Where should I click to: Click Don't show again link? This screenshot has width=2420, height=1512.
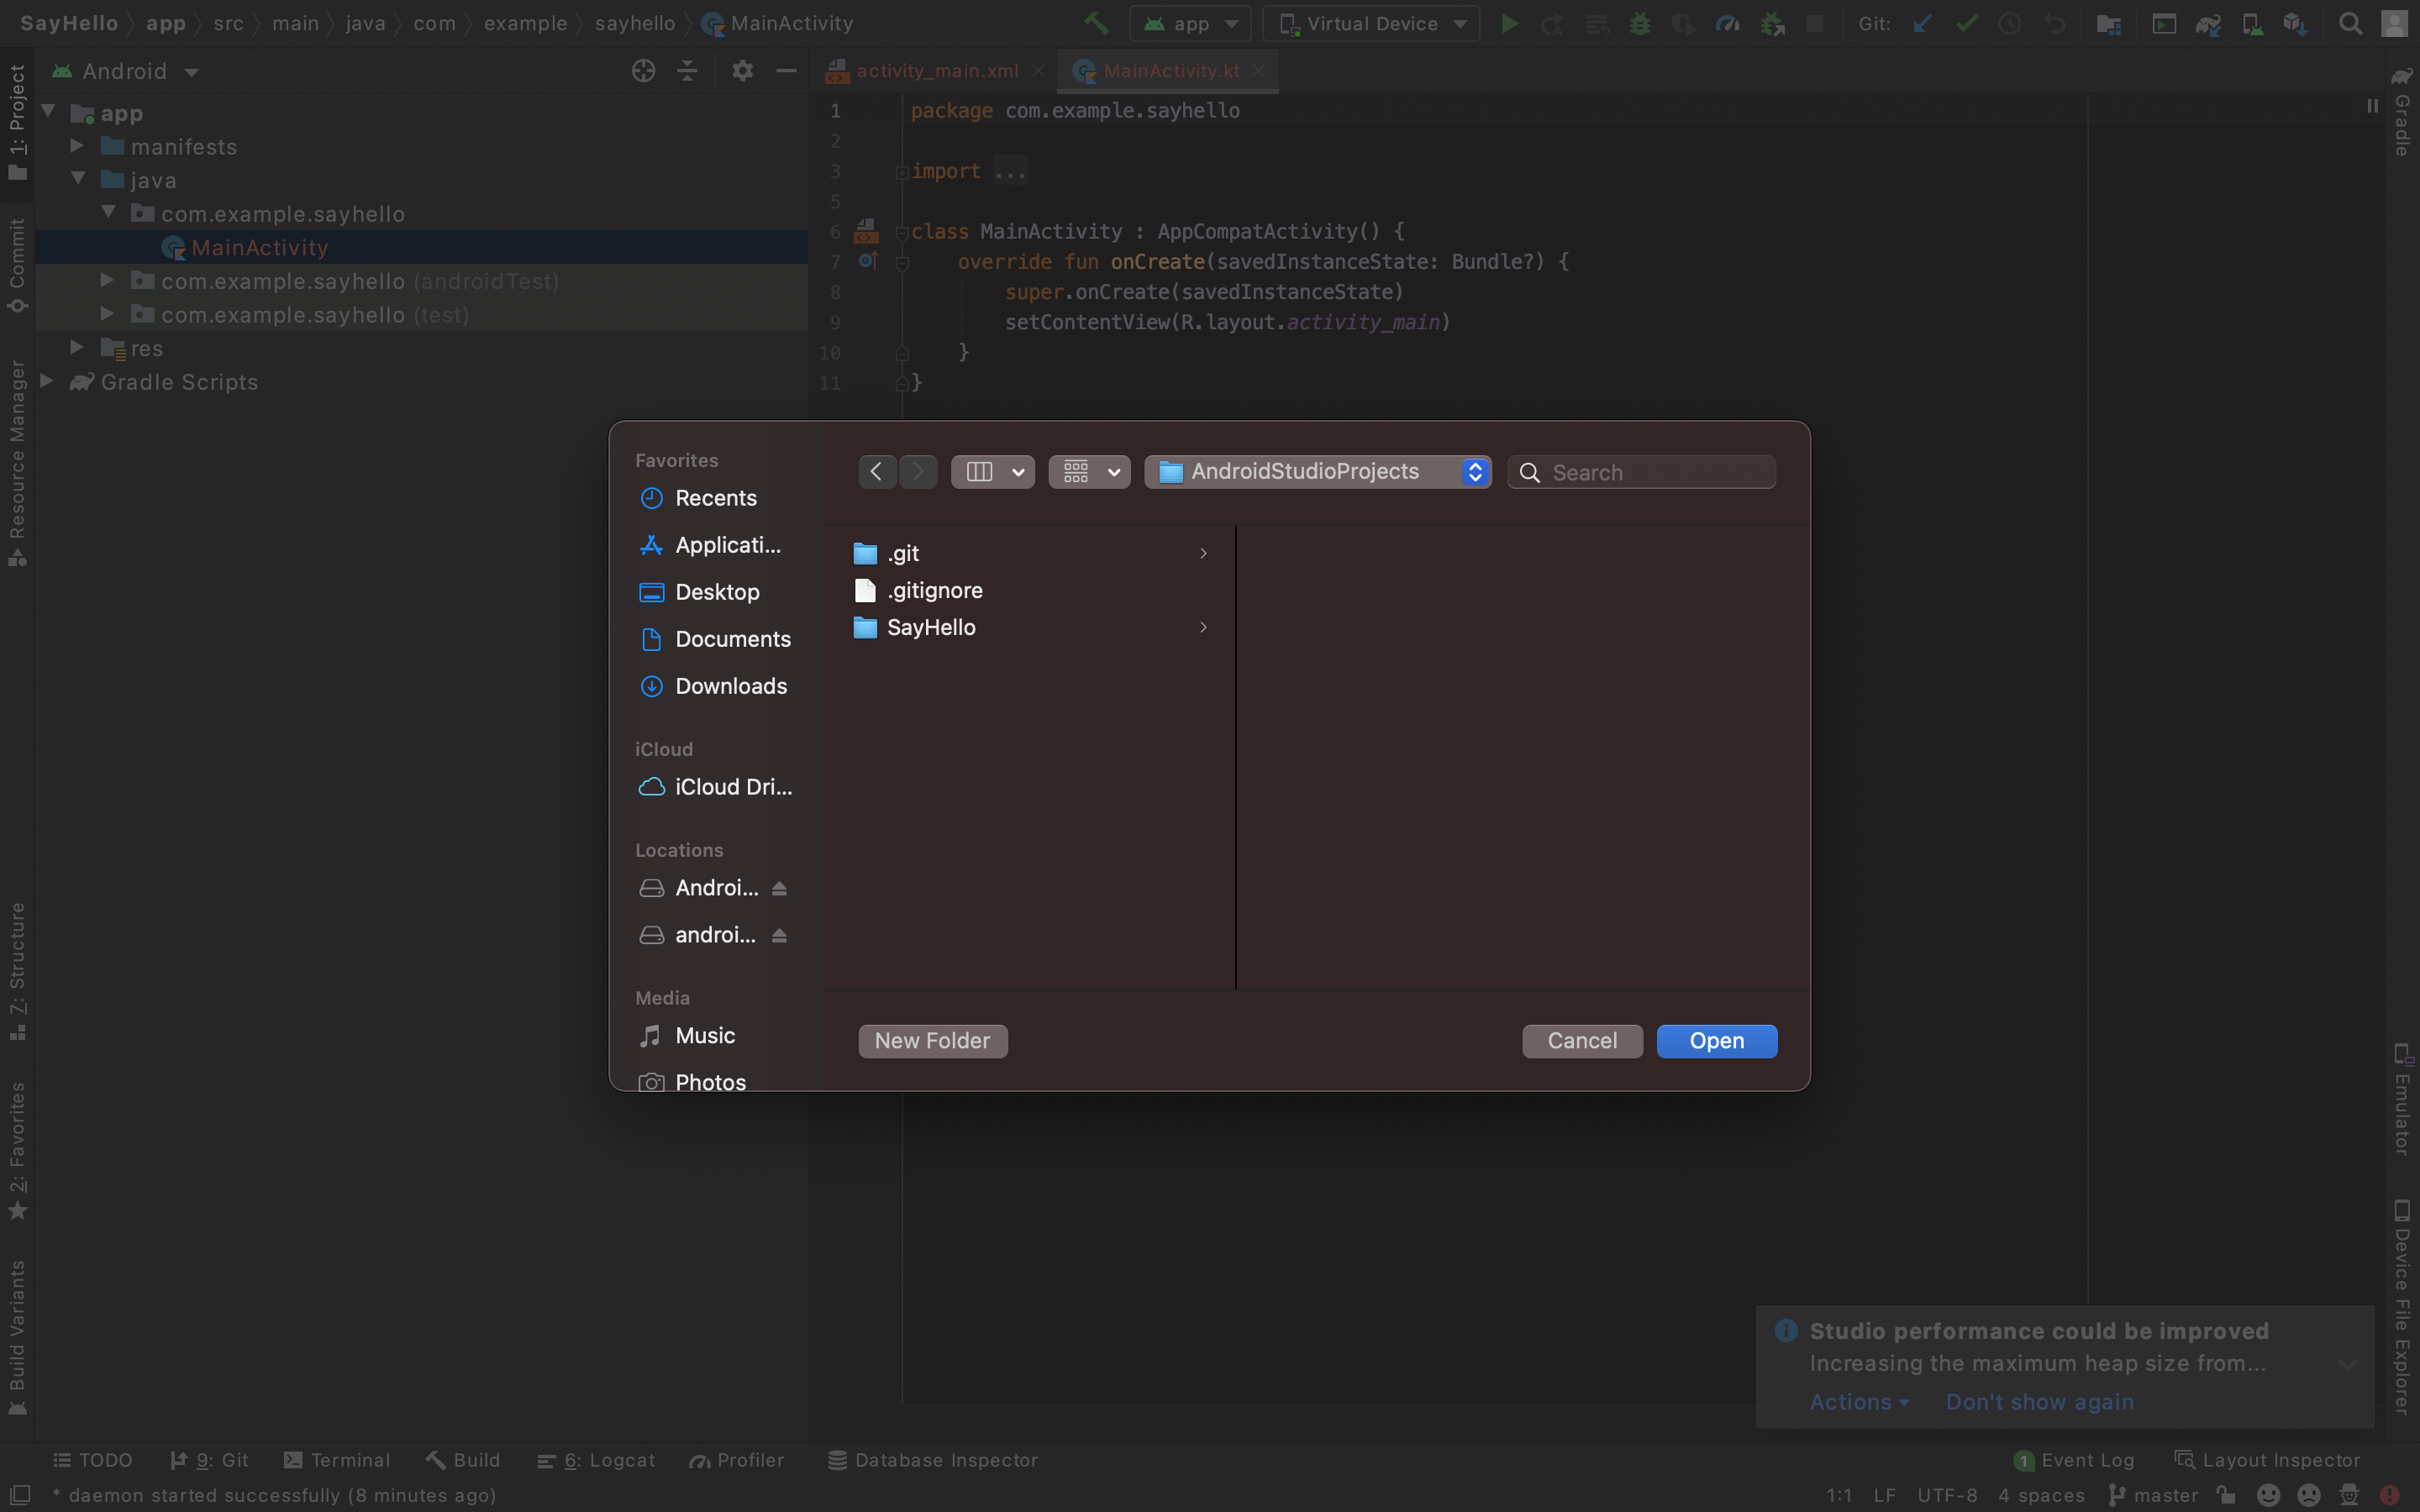point(2040,1402)
